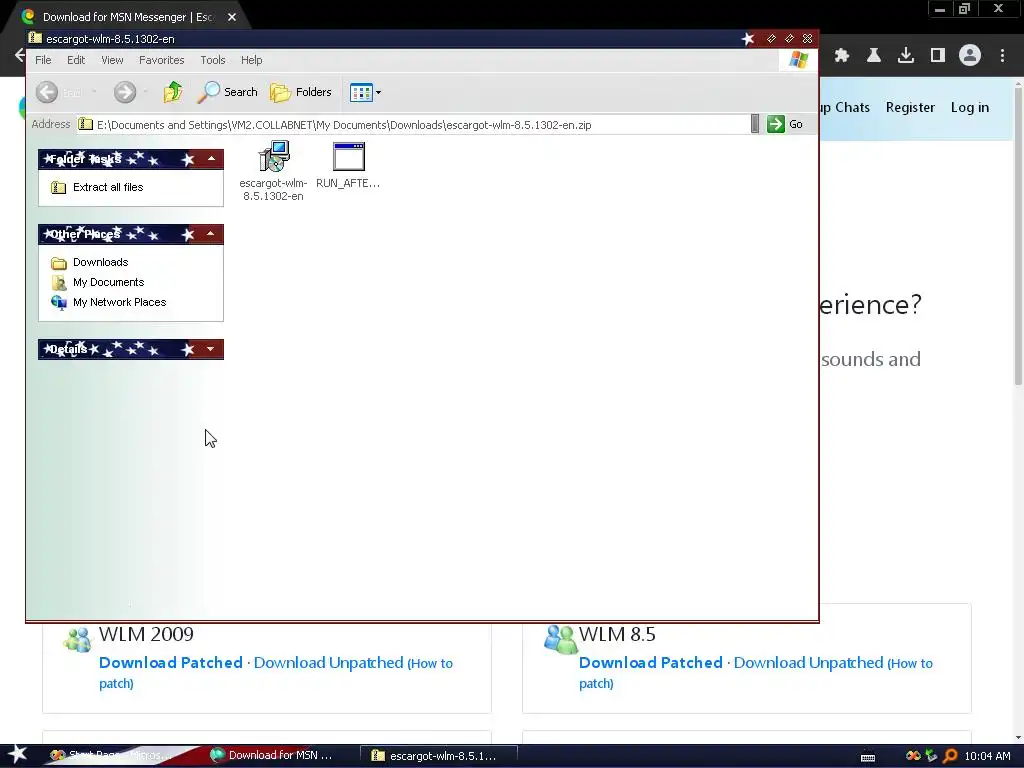The height and width of the screenshot is (768, 1024).
Task: Open the address bar dropdown
Action: tap(754, 124)
